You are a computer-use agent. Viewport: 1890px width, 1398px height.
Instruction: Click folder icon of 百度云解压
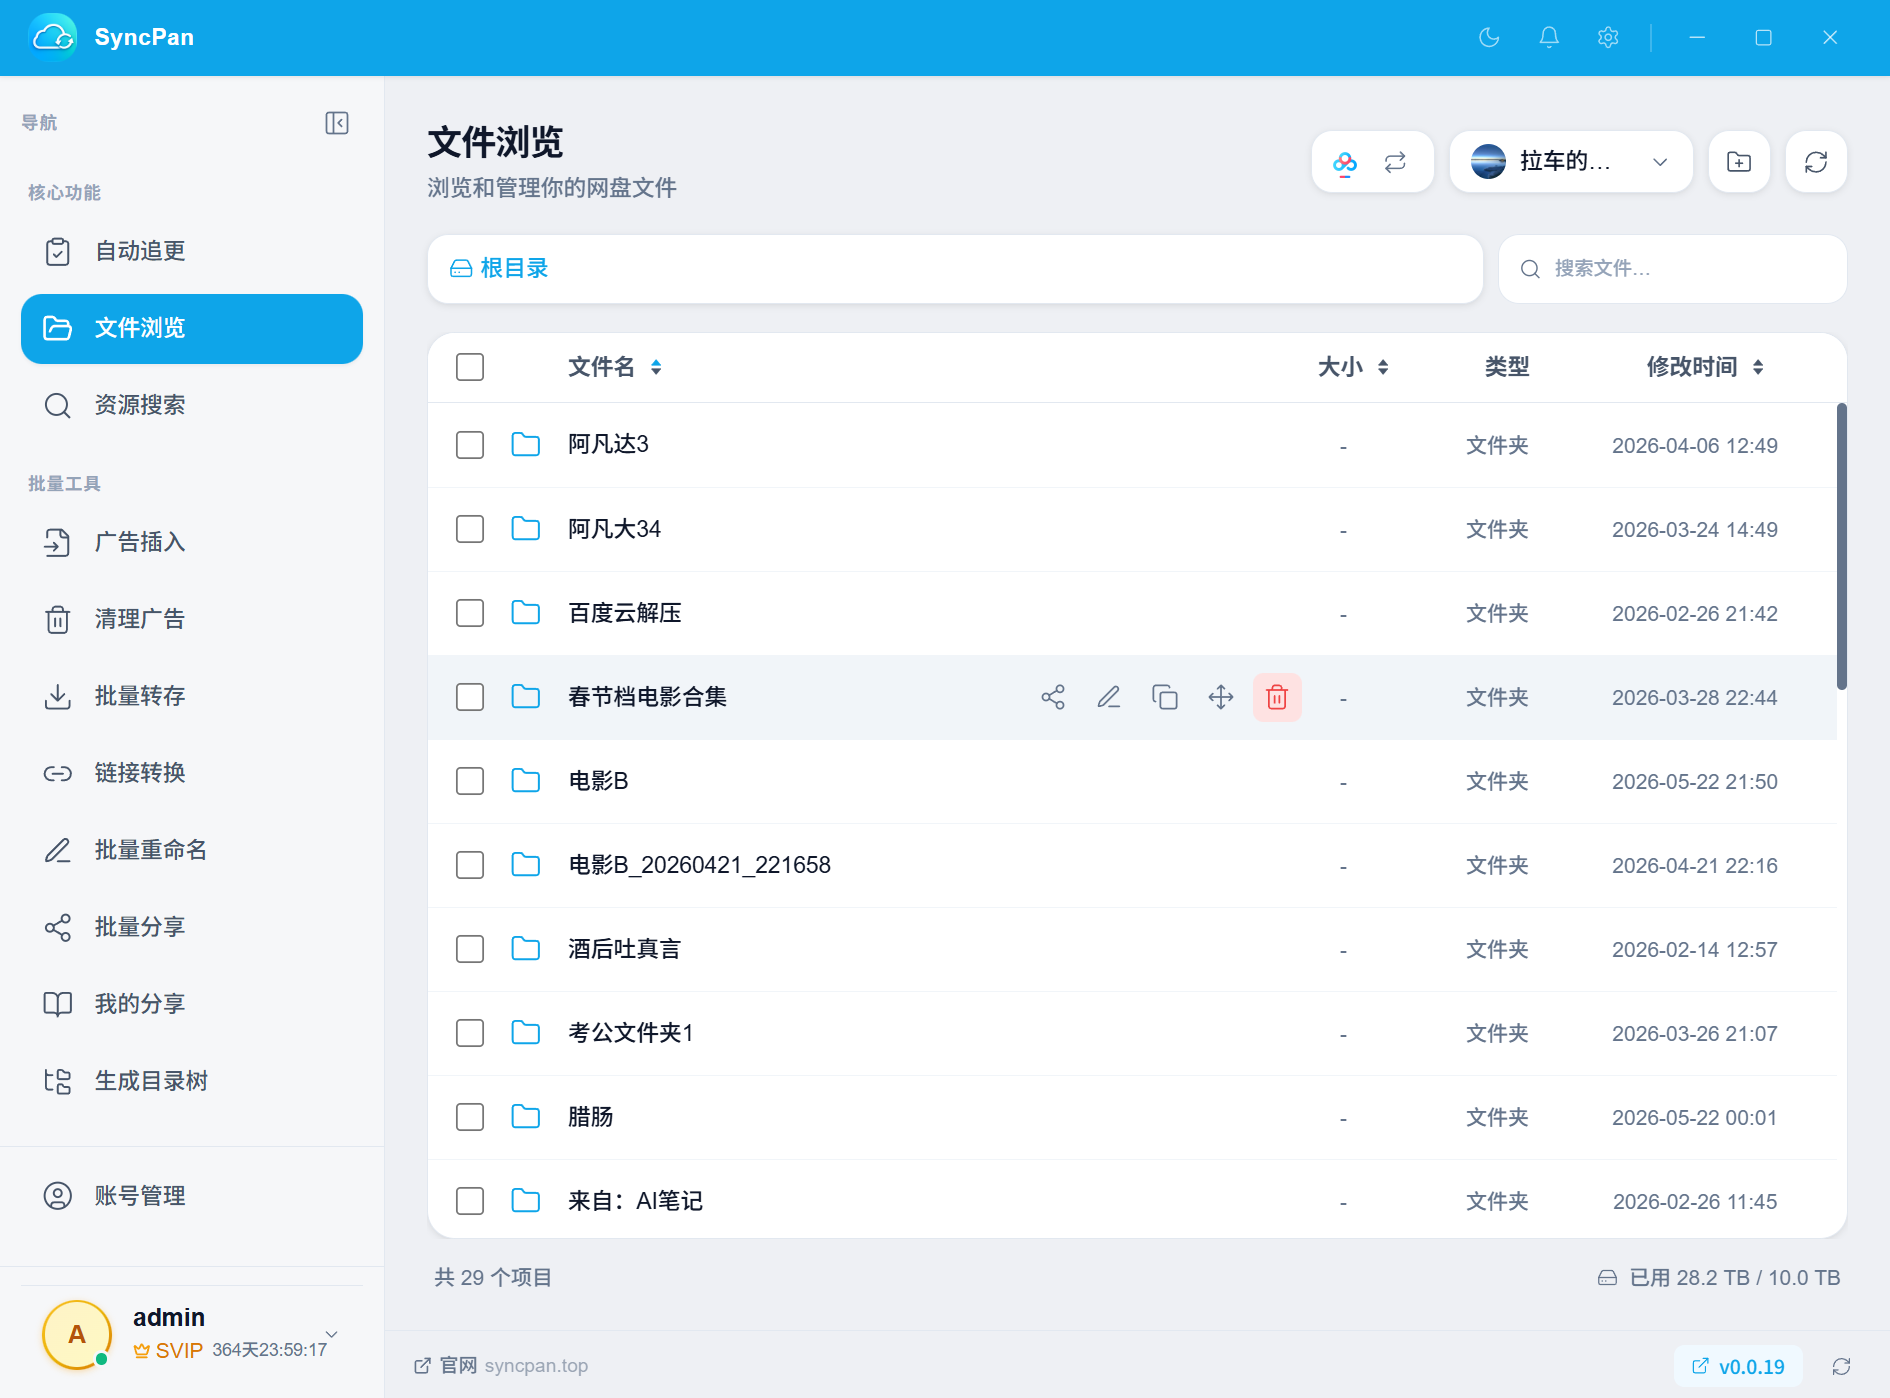click(x=526, y=612)
